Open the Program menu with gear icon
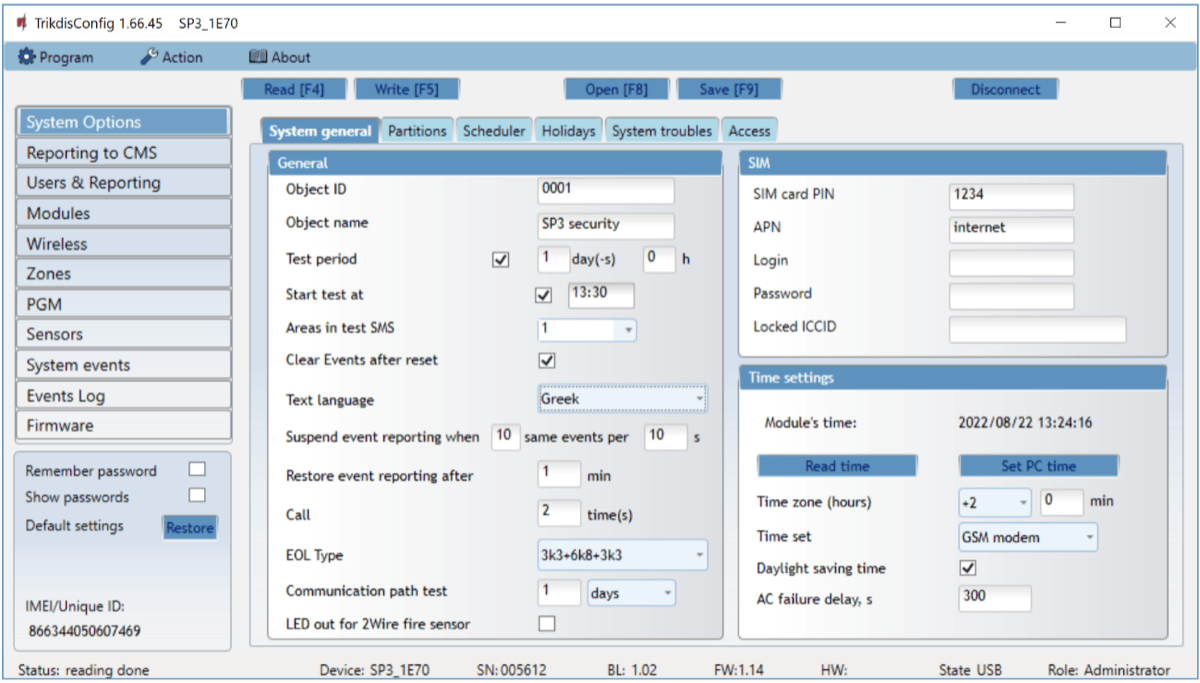The image size is (1200, 683). pos(56,57)
